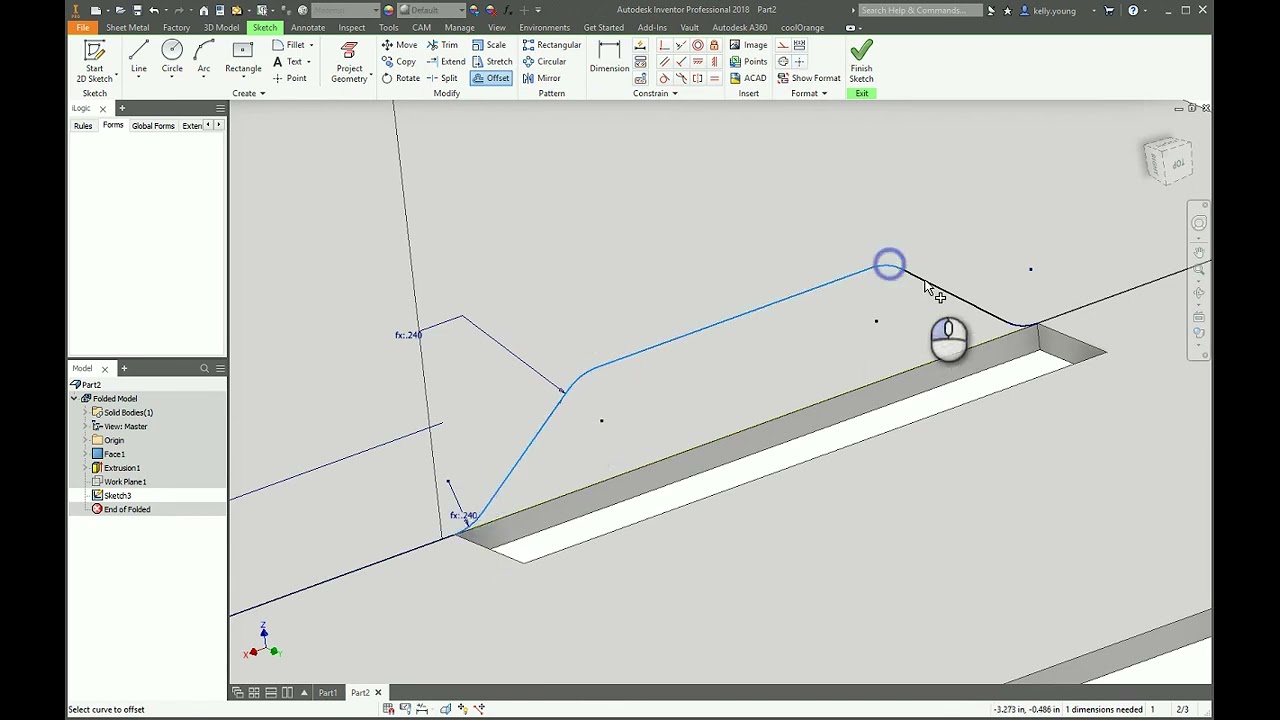Search the model browser
This screenshot has width=1280, height=720.
coord(205,368)
